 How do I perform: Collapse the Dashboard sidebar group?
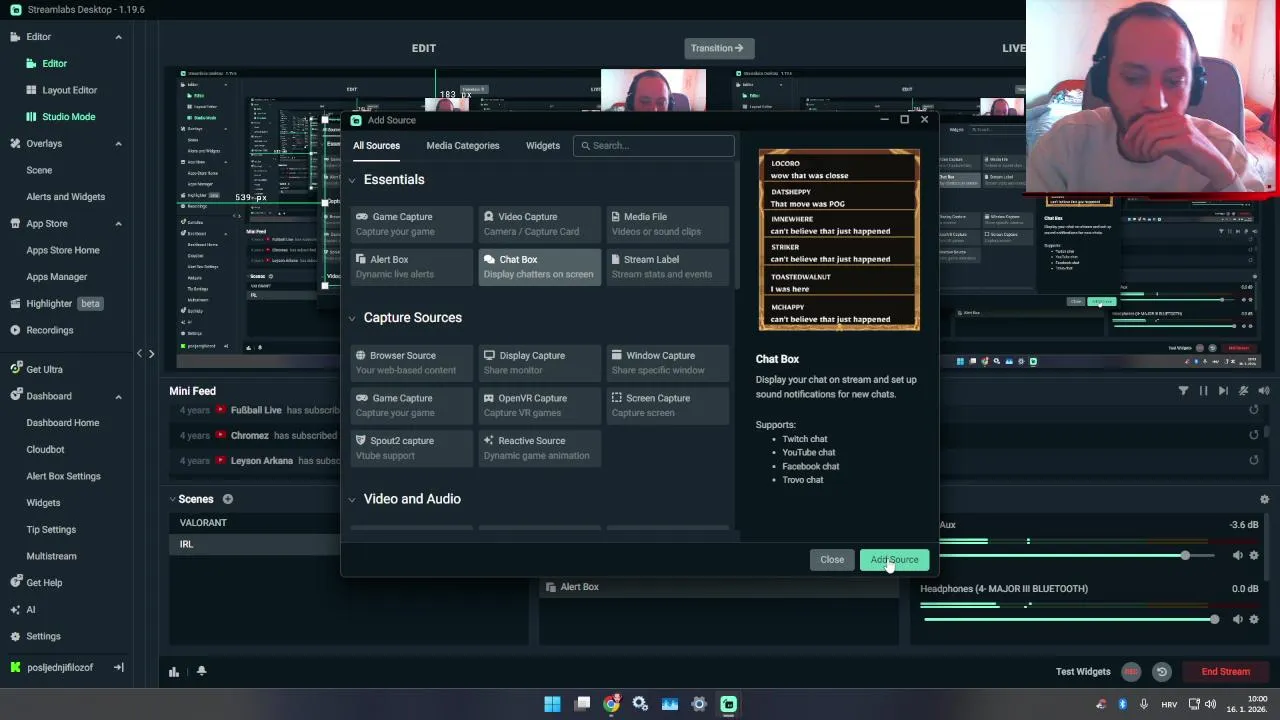click(x=118, y=396)
